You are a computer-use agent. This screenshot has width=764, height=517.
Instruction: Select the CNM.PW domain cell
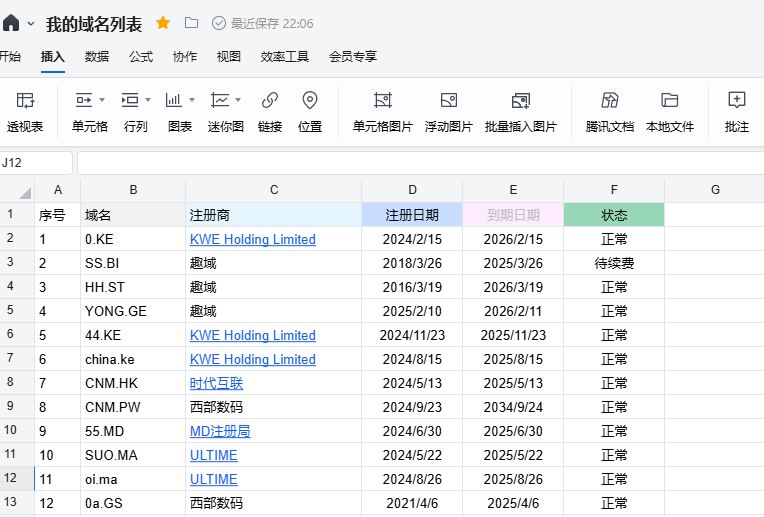[133, 407]
